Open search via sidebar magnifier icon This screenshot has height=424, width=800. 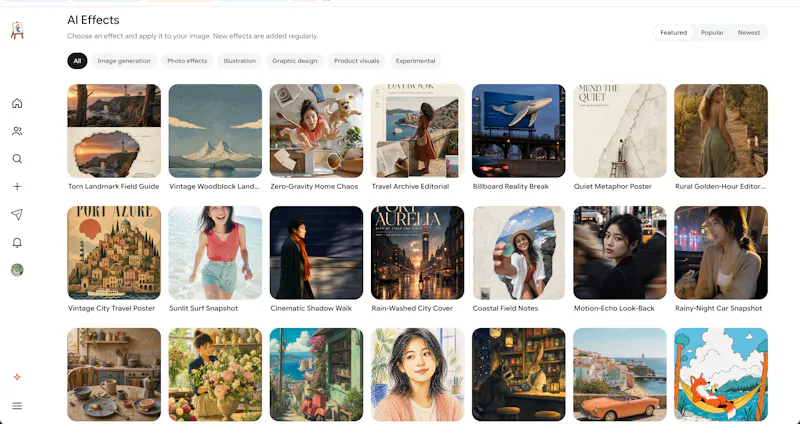tap(17, 159)
